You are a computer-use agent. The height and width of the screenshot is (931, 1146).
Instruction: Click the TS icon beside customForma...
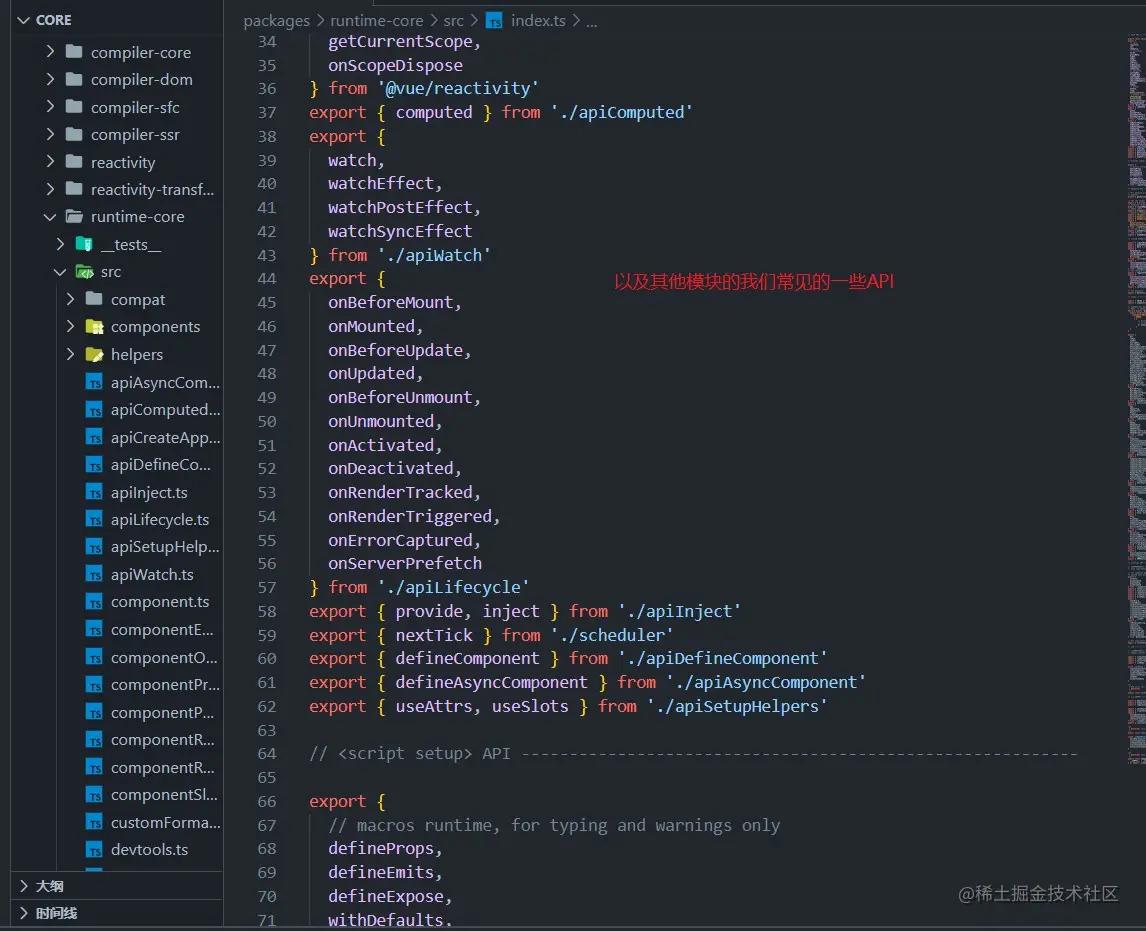(94, 822)
